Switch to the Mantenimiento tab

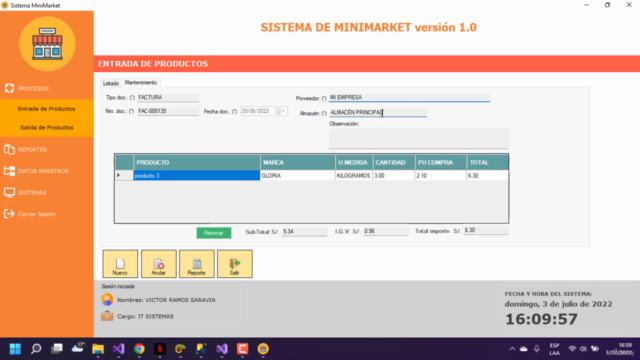pyautogui.click(x=141, y=82)
